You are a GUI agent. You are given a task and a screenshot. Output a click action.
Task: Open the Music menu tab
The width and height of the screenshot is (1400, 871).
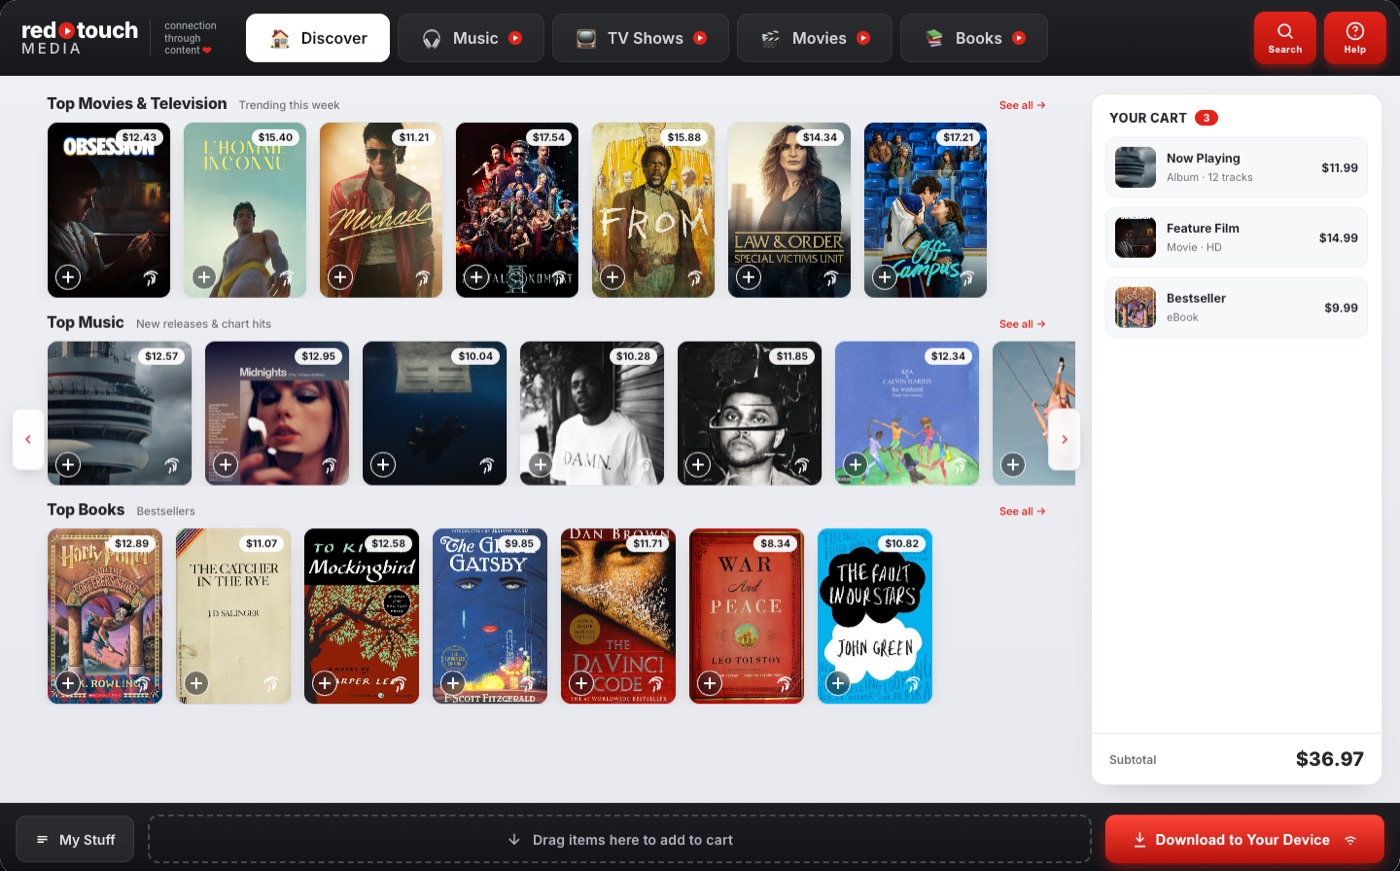[471, 38]
